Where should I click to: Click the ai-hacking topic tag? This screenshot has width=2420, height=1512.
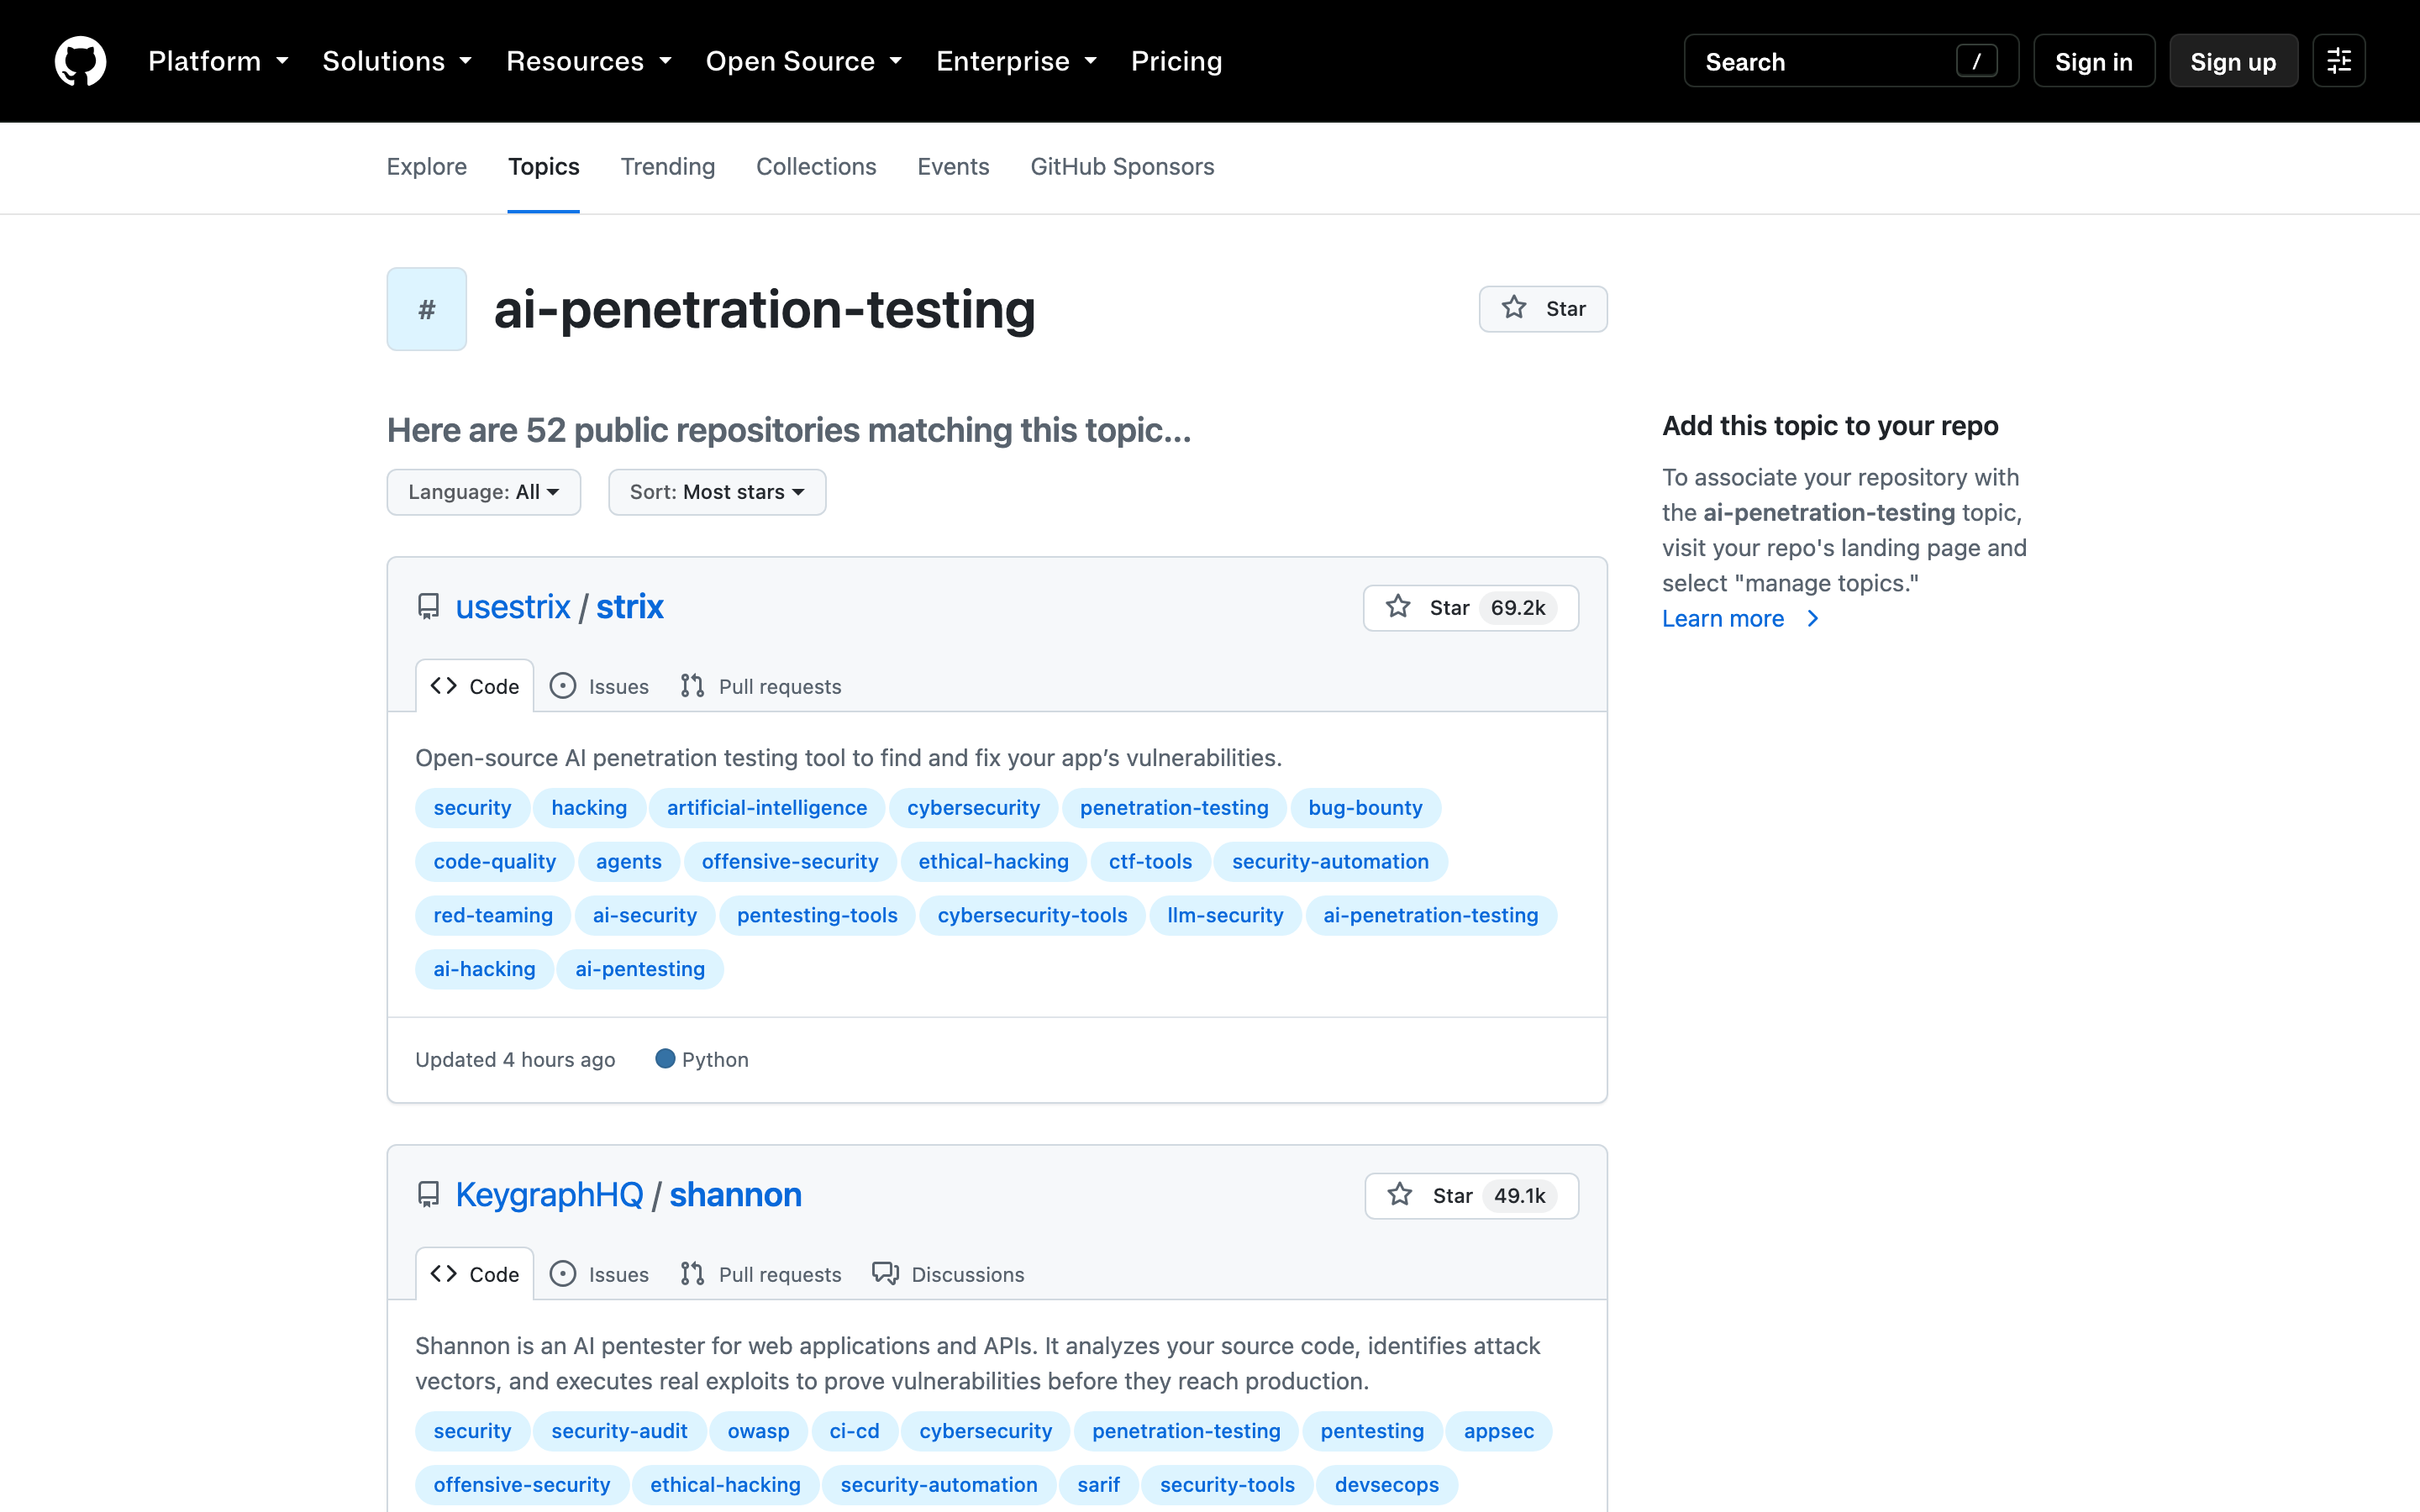pyautogui.click(x=484, y=970)
